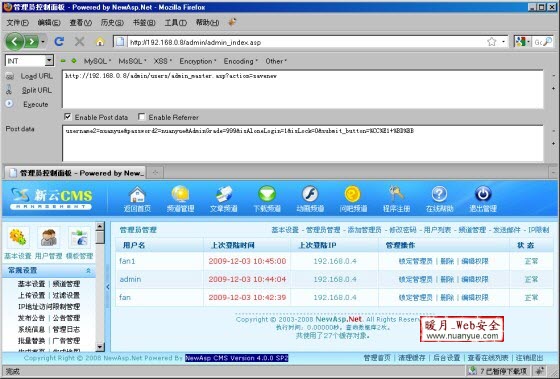Click the 退出管理 power icon
The image size is (560, 379).
[483, 195]
